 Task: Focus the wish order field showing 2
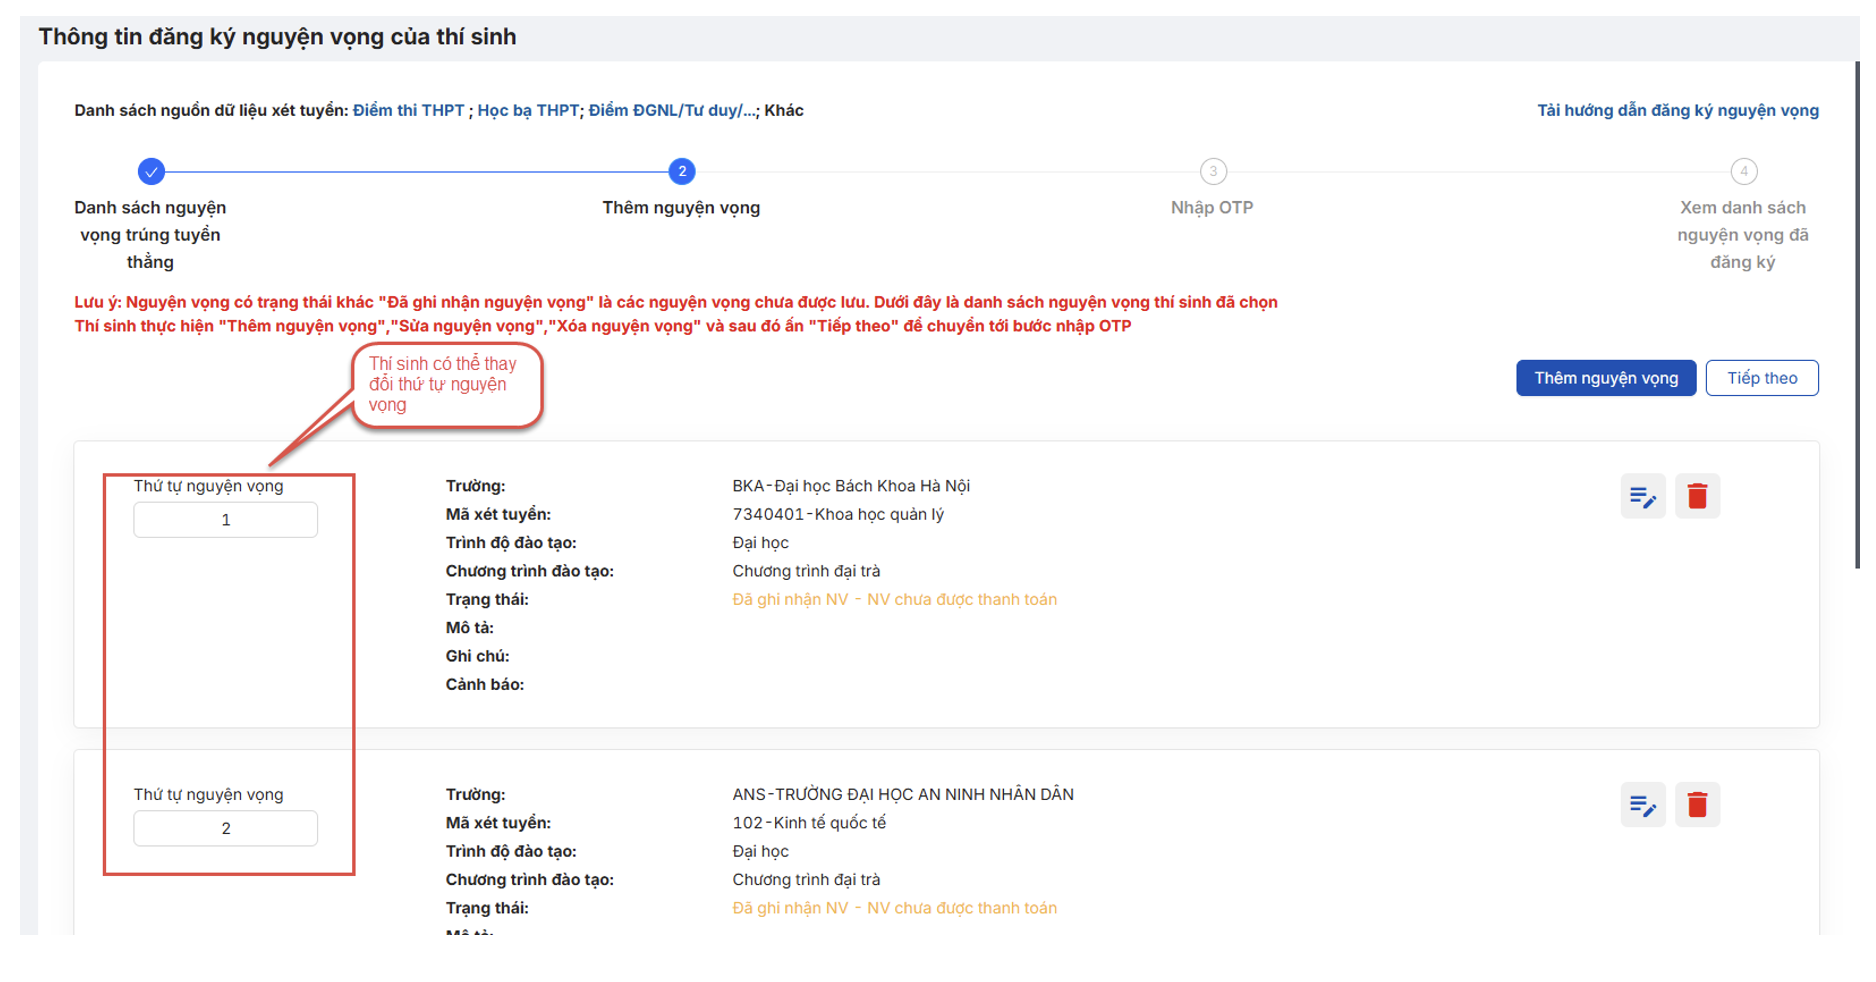(226, 829)
